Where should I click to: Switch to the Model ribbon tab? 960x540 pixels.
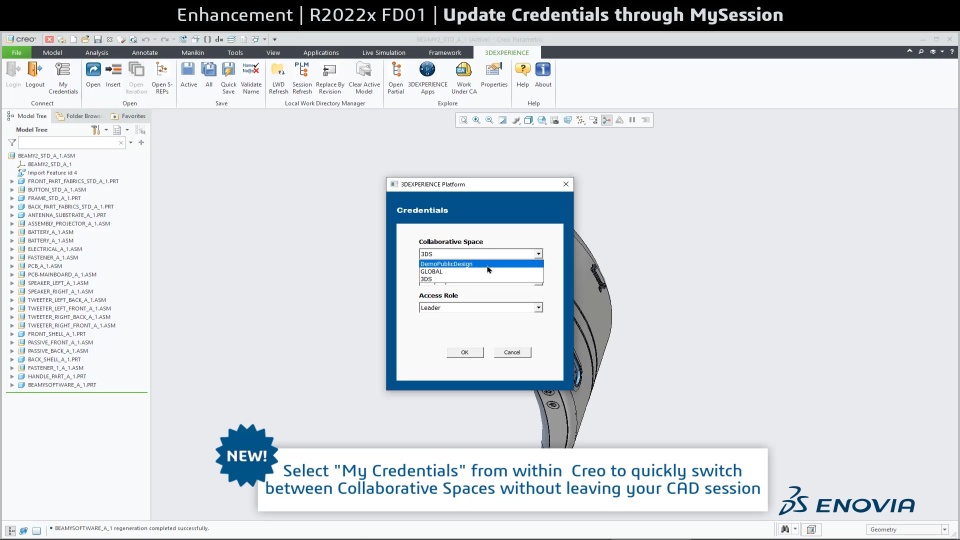(x=53, y=53)
